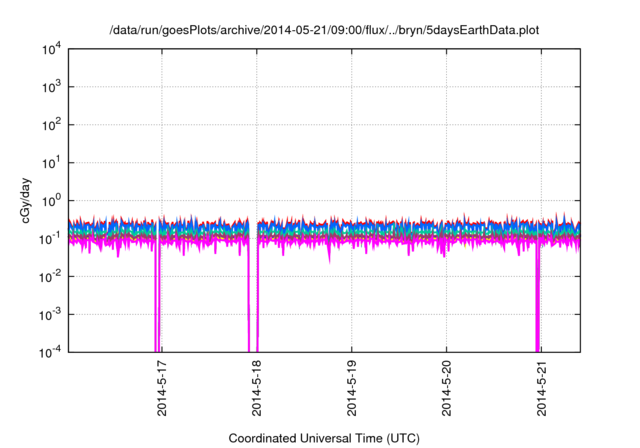Click the plot title file path
640x448 pixels.
click(x=324, y=30)
